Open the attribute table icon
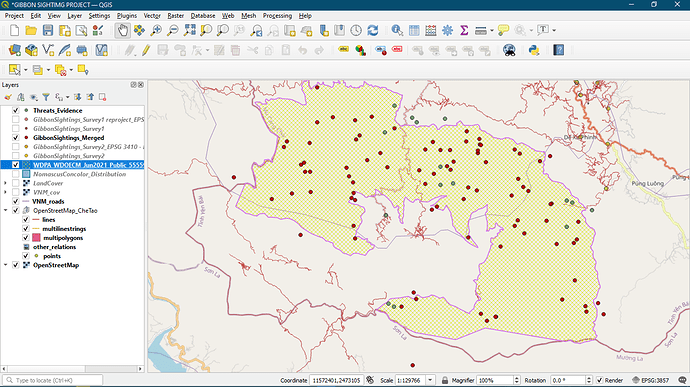Image resolution: width=690 pixels, height=387 pixels. point(414,30)
